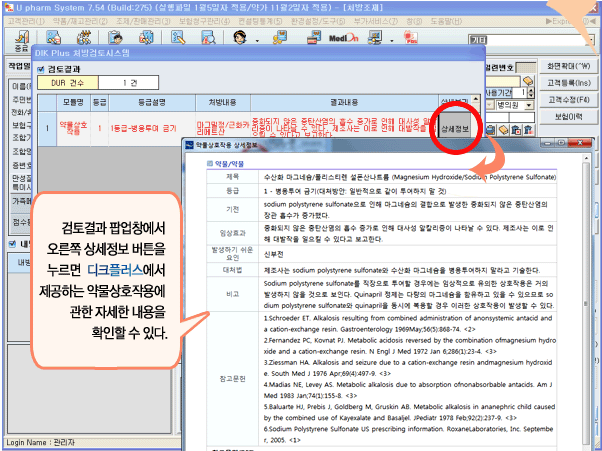The image size is (602, 451).
Task: Click the 1 건 count field
Action: (129, 83)
